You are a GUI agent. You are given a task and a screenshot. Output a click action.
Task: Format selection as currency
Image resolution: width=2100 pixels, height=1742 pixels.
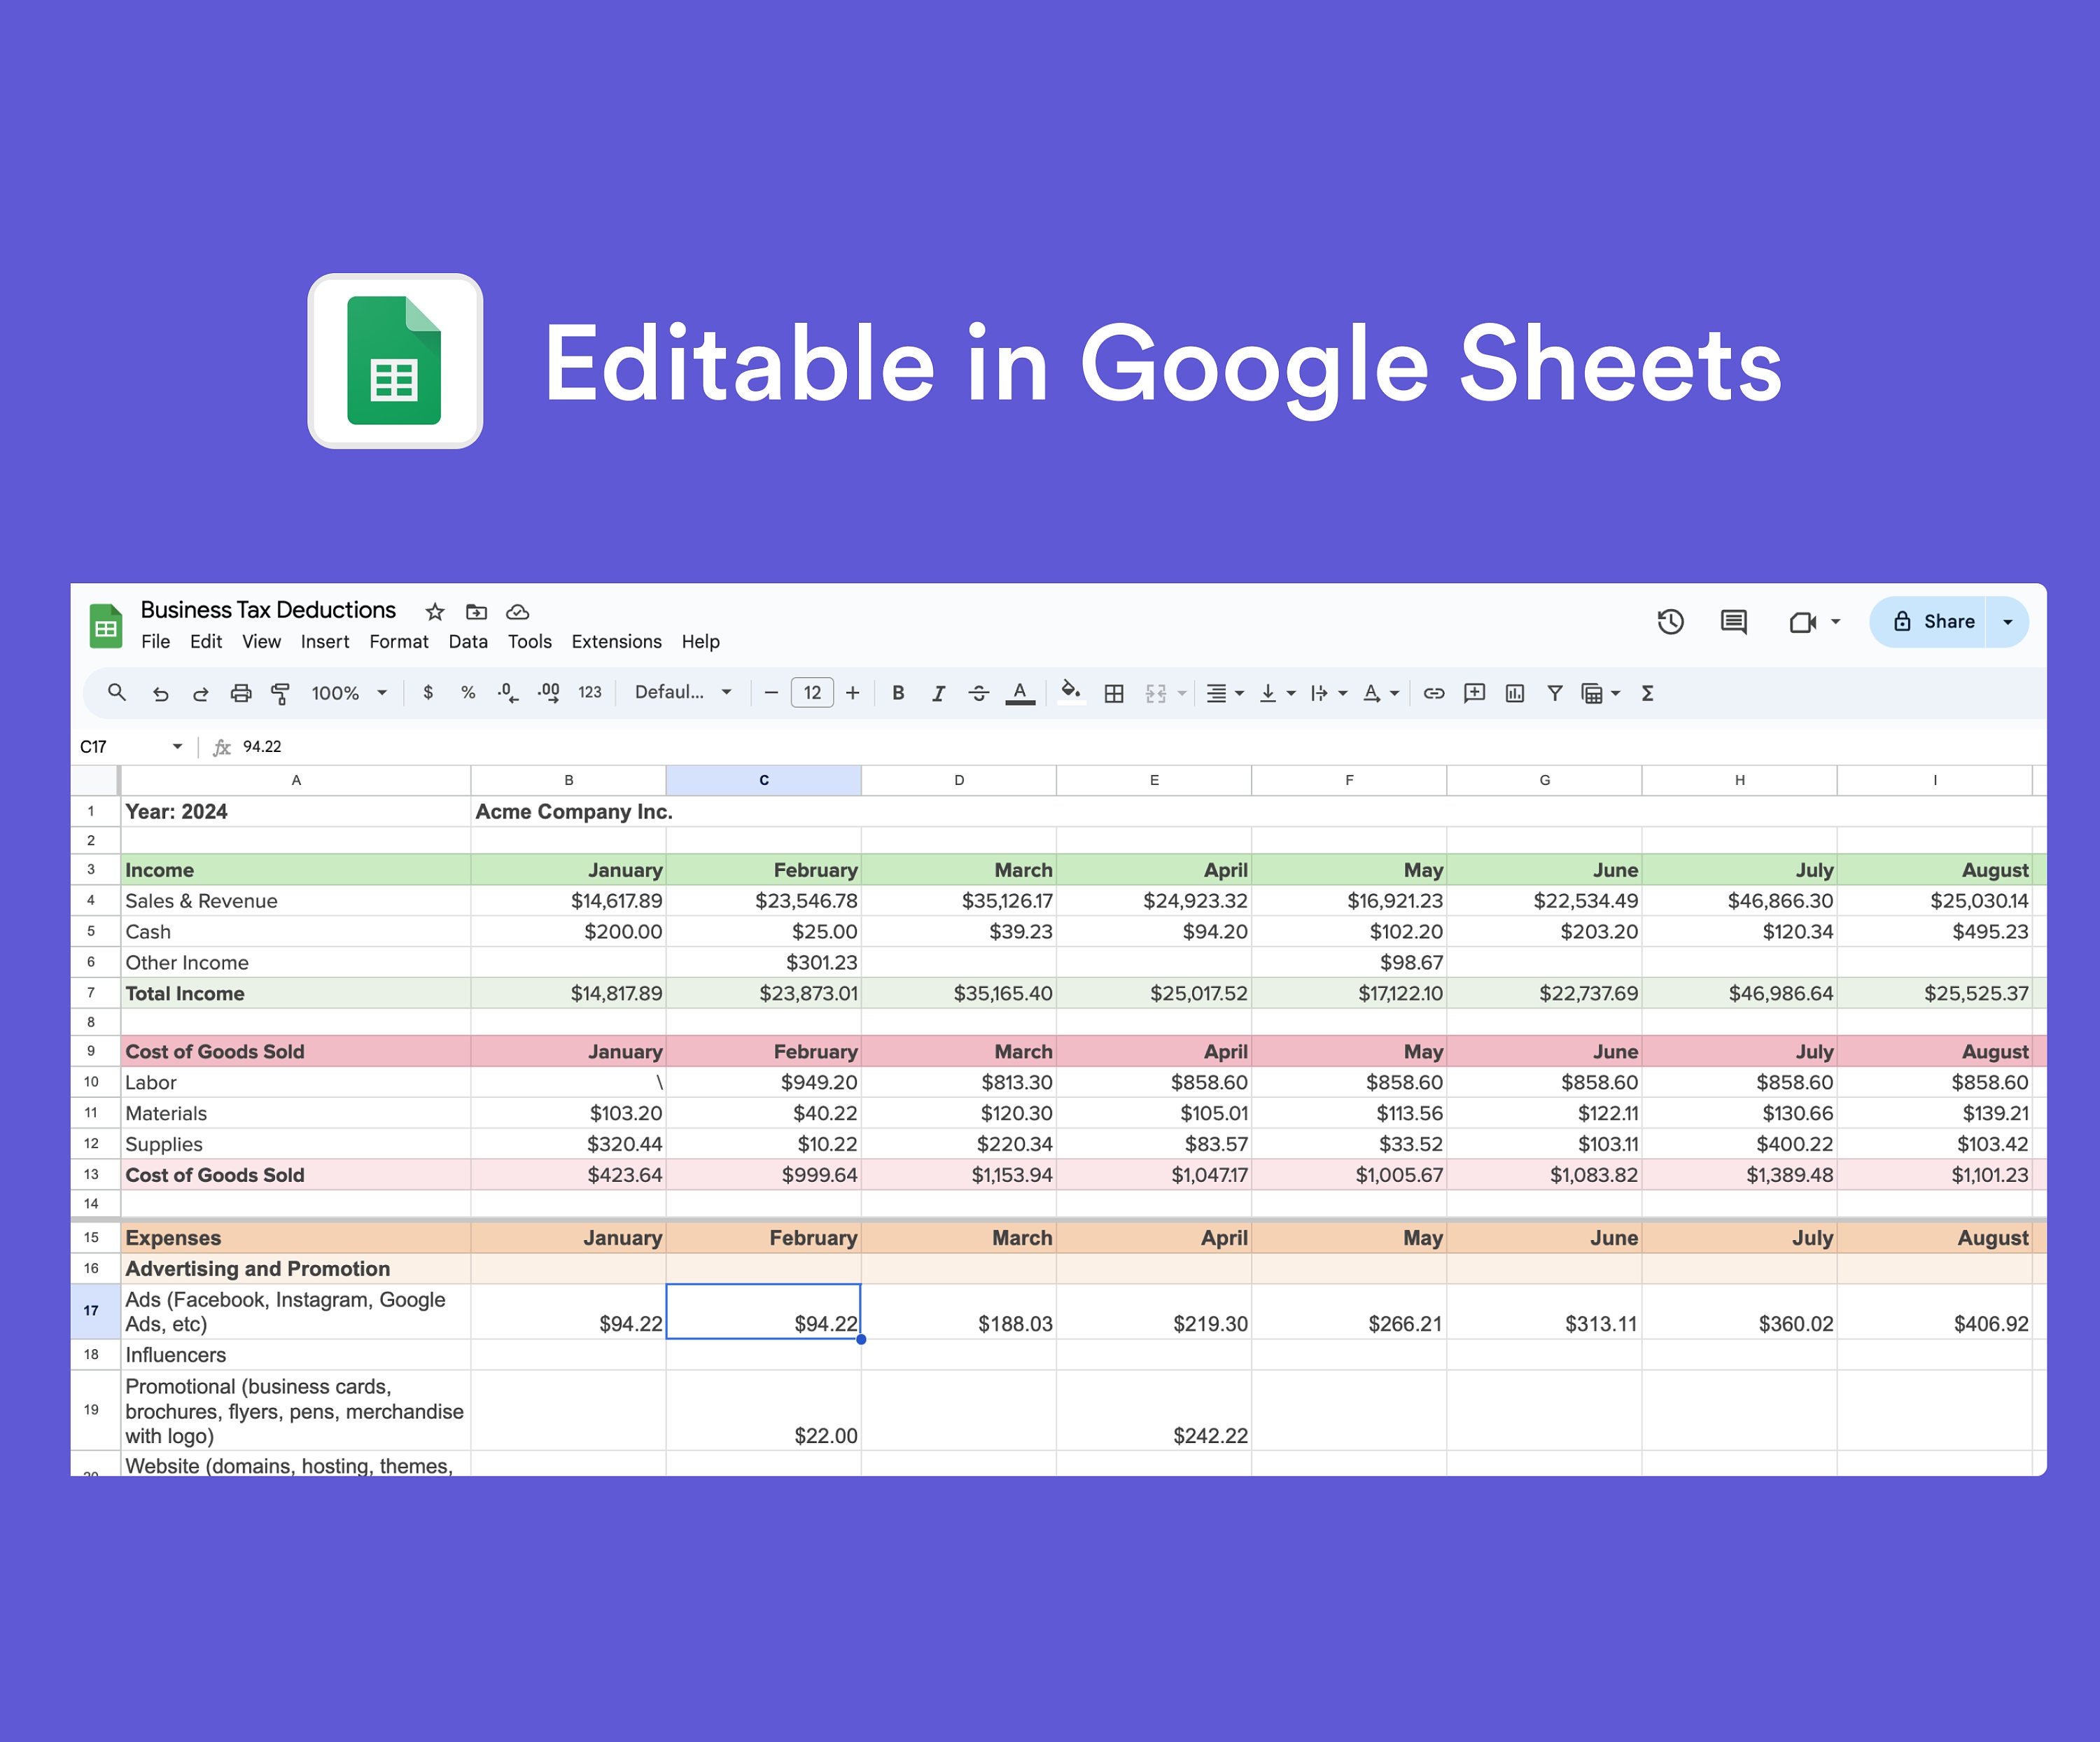428,692
